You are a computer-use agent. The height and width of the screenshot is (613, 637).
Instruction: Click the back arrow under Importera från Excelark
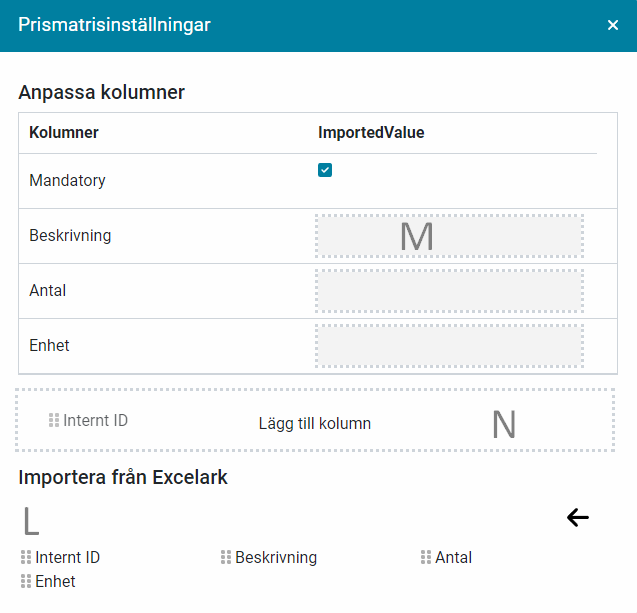(x=578, y=517)
